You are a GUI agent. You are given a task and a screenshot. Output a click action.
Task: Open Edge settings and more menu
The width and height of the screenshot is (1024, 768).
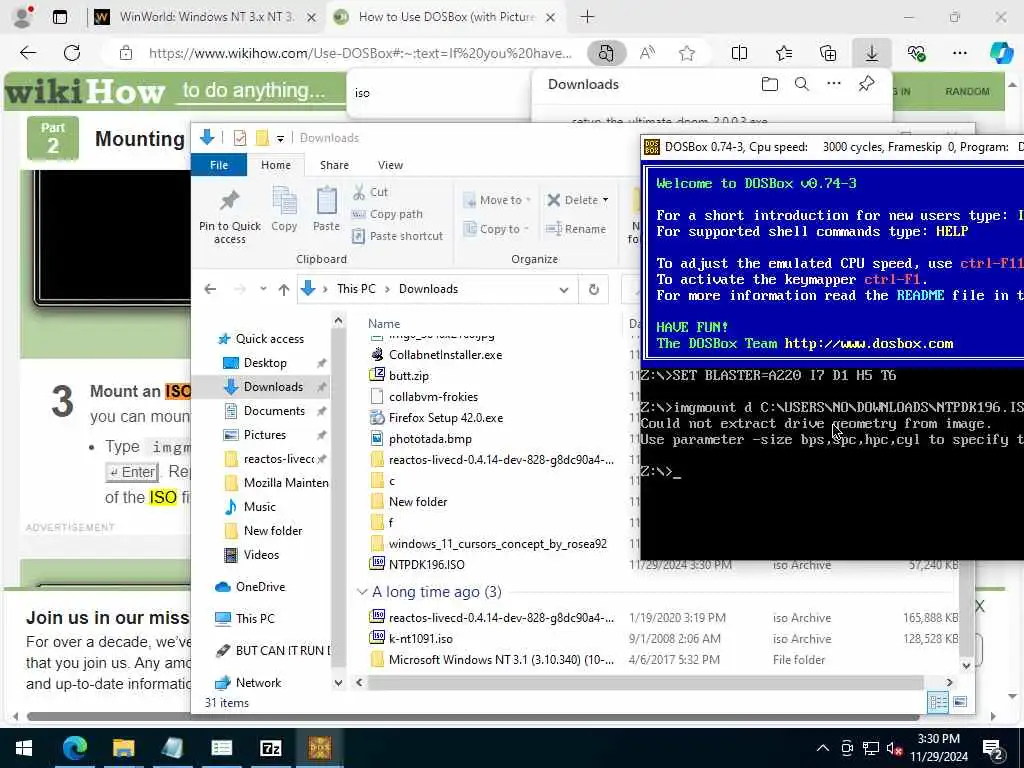point(959,54)
